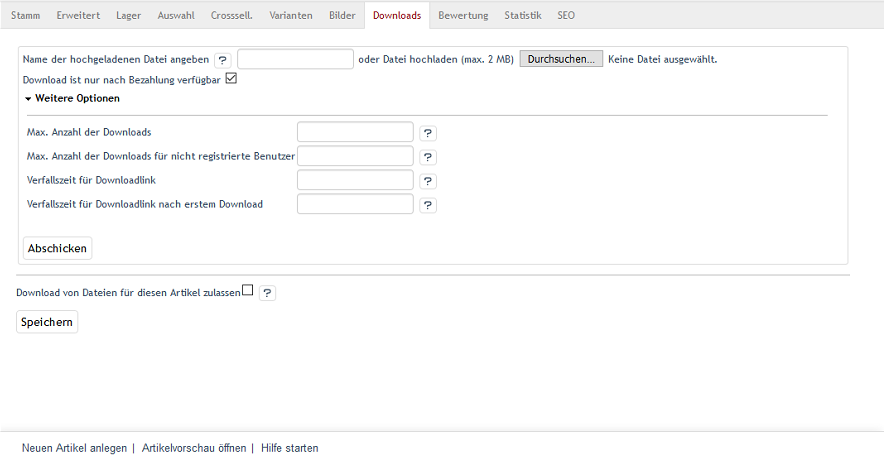
Task: Open the Varianten tab
Action: pos(291,16)
